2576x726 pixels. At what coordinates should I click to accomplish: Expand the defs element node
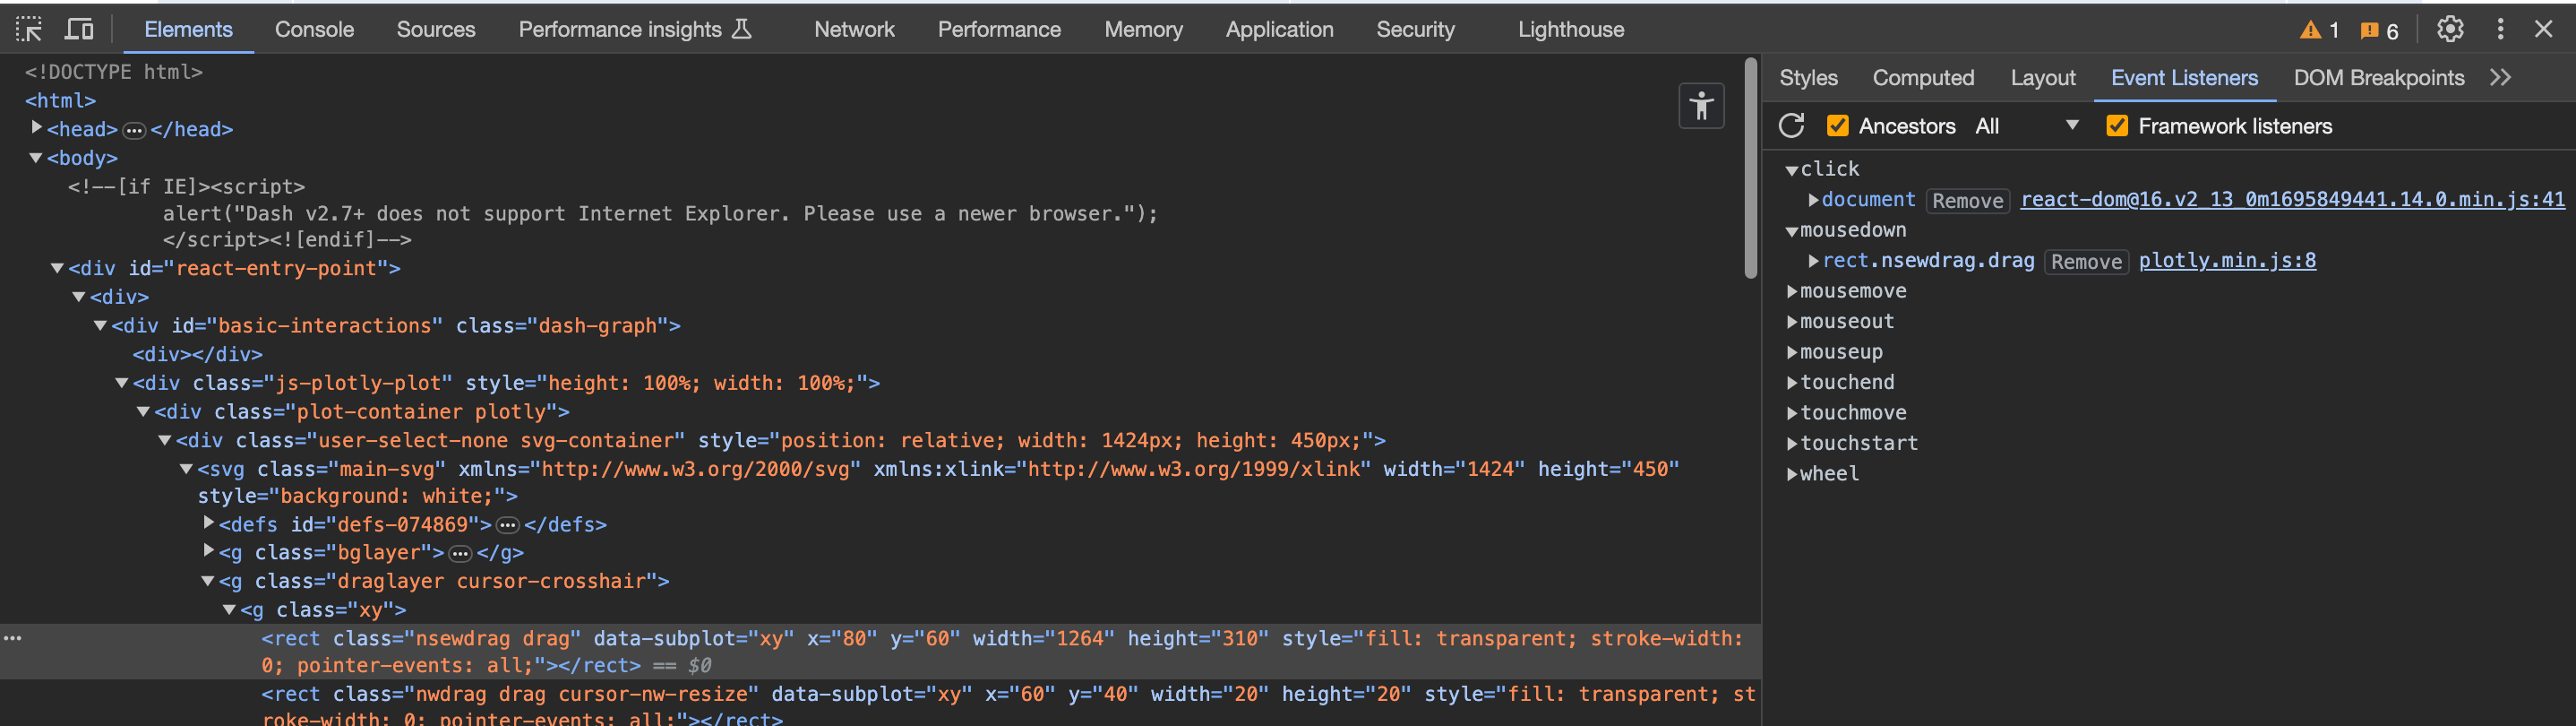209,523
